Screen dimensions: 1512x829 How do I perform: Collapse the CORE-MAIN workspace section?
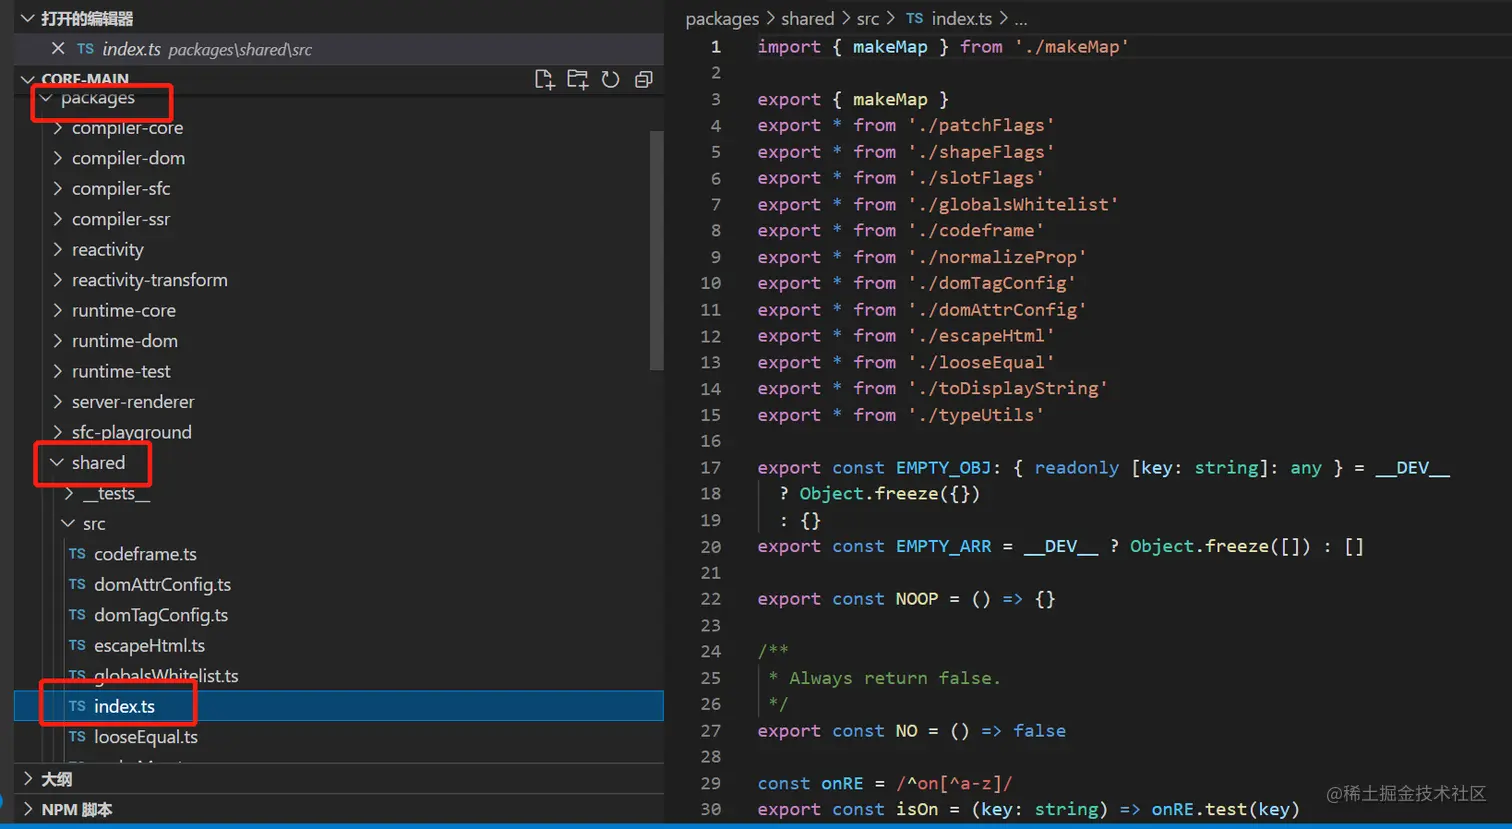pyautogui.click(x=28, y=79)
